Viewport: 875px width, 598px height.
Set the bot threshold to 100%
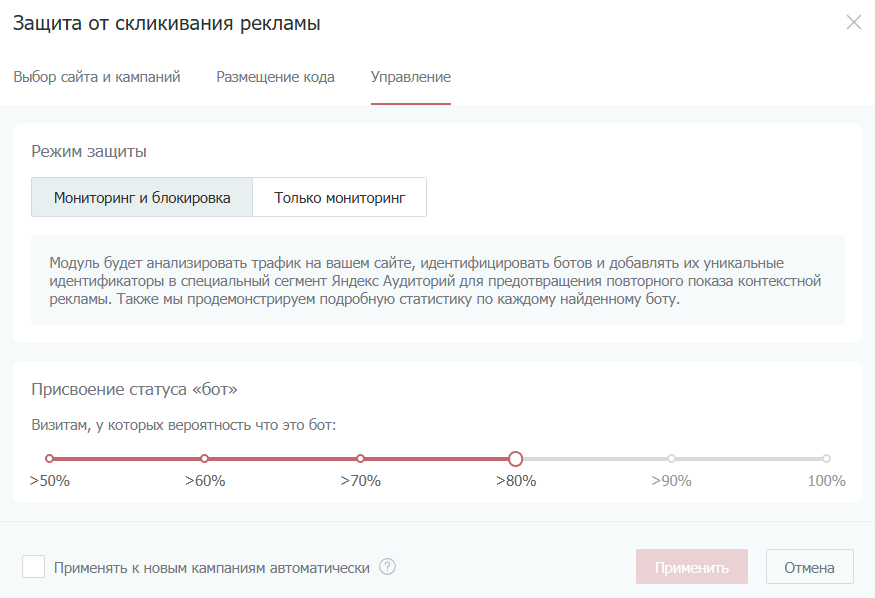[826, 459]
